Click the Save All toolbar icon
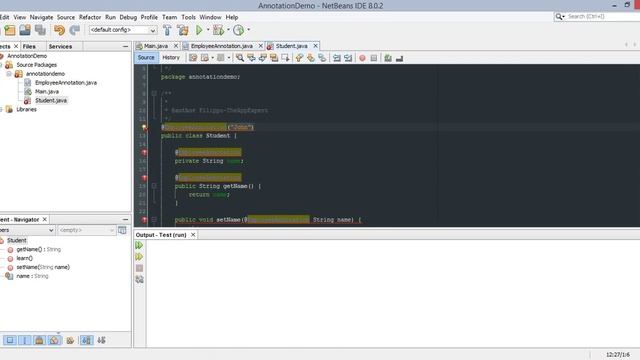 (x=40, y=30)
